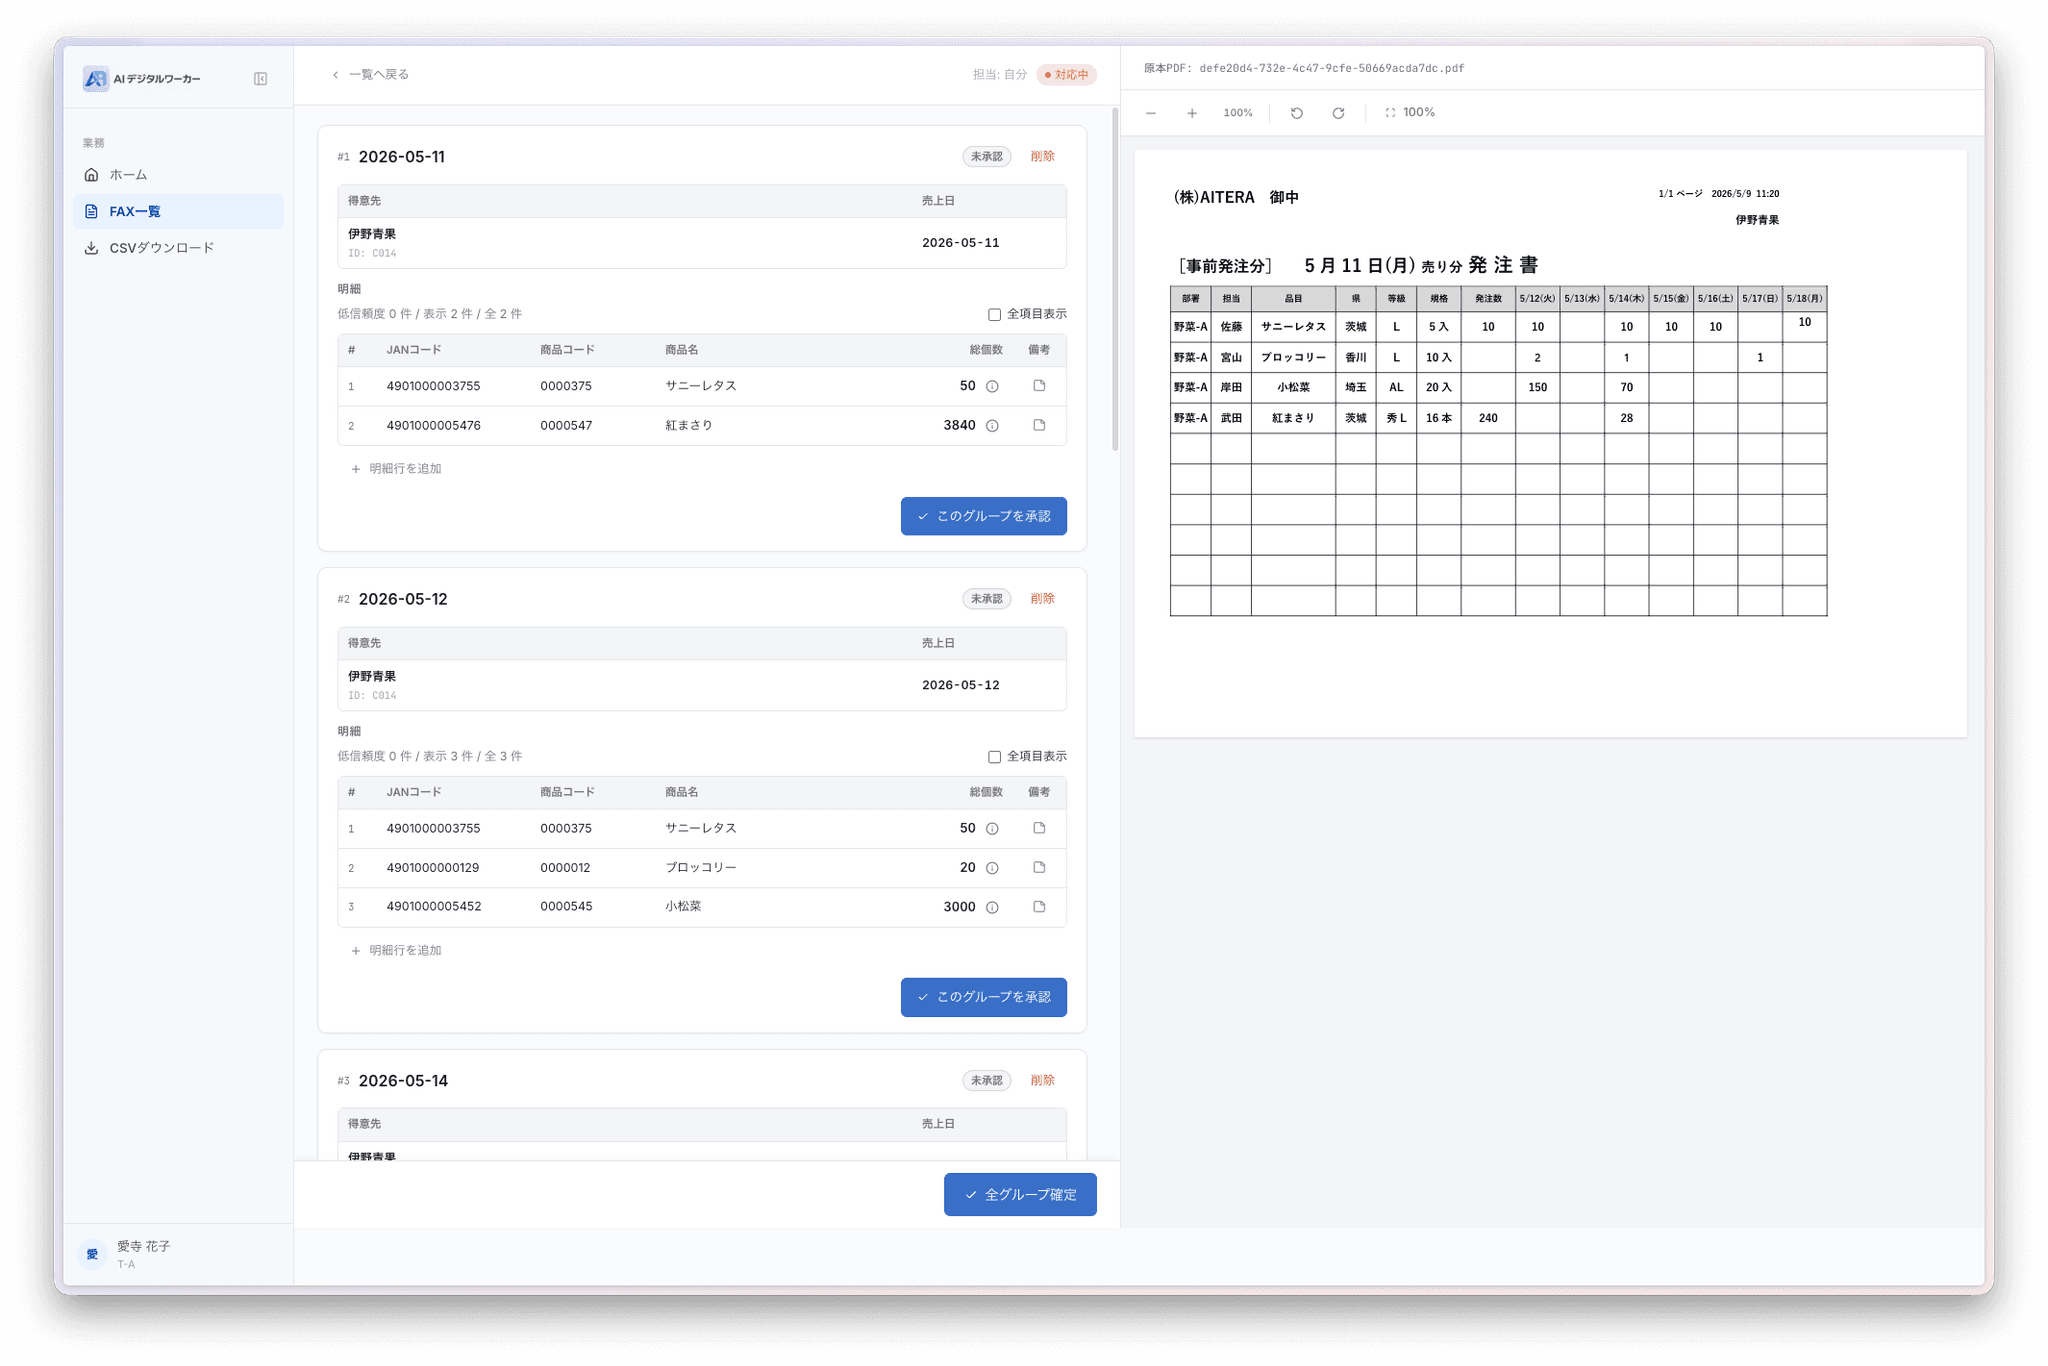Screen dimensions: 2048x1366
Task: Select FAX一覧 in the sidebar
Action: [x=178, y=211]
